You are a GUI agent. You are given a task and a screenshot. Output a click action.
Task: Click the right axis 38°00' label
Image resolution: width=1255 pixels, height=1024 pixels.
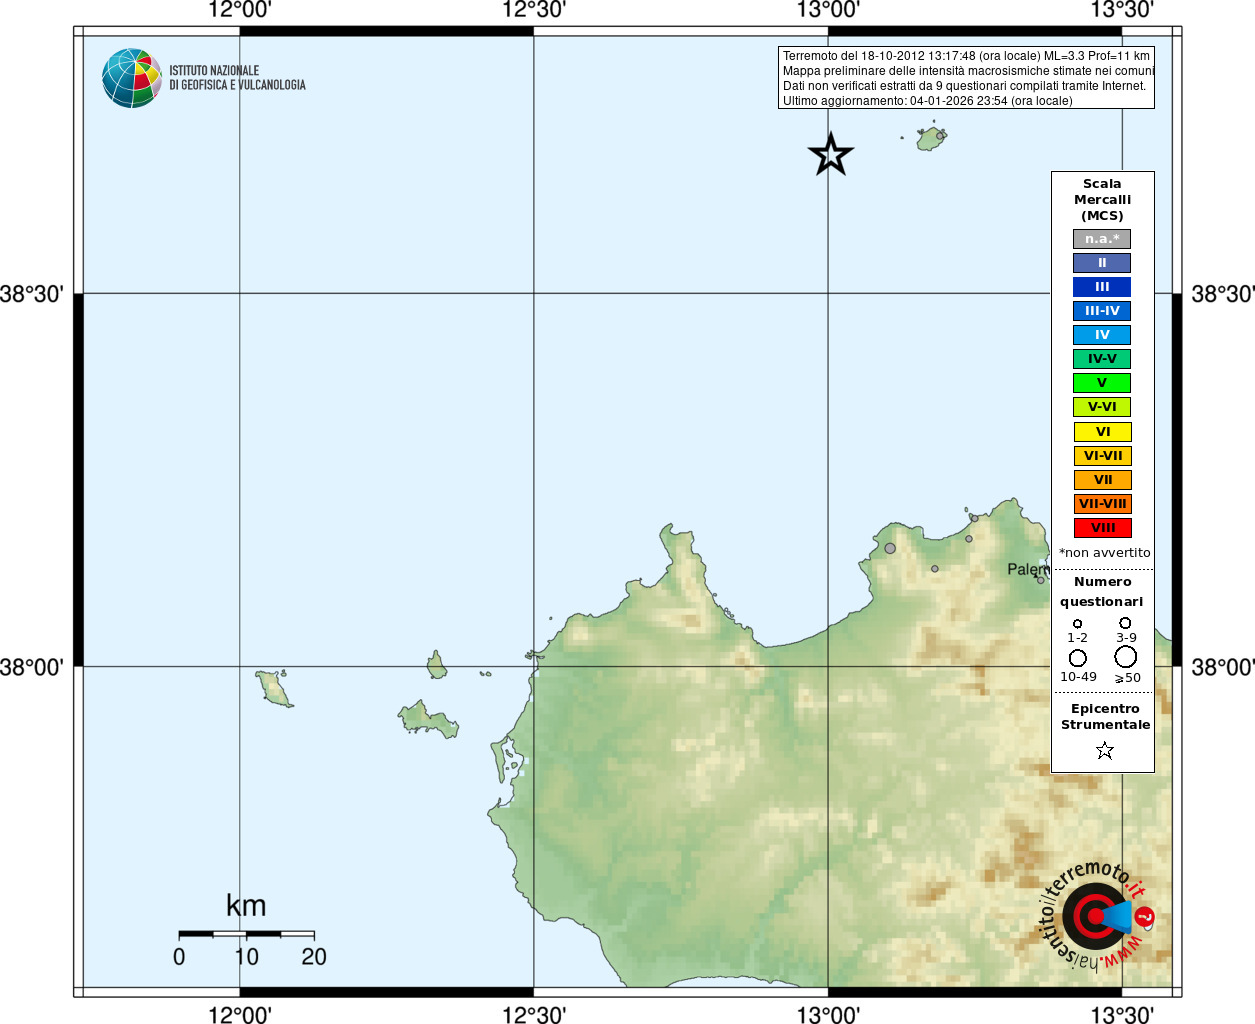coord(1223,667)
